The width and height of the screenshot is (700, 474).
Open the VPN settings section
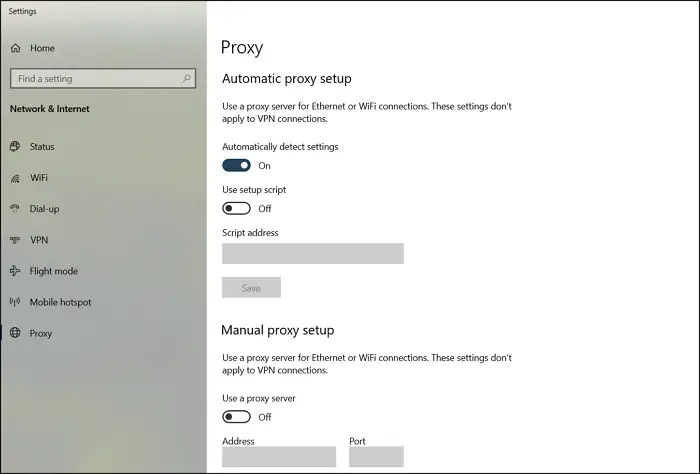click(39, 240)
